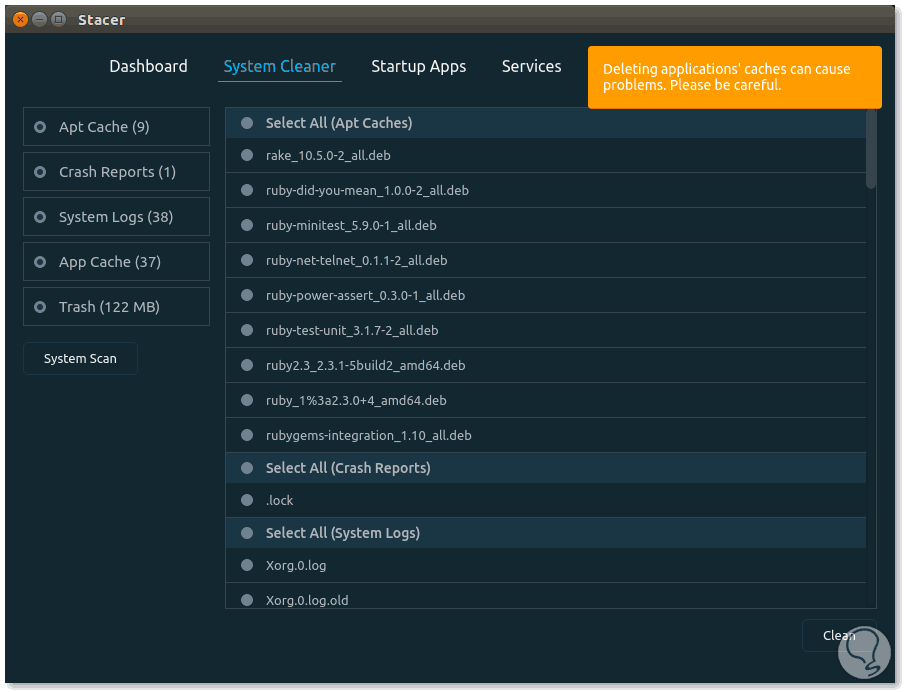Check Select All (Crash Reports) header
Image resolution: width=904 pixels, height=692 pixels.
click(247, 468)
